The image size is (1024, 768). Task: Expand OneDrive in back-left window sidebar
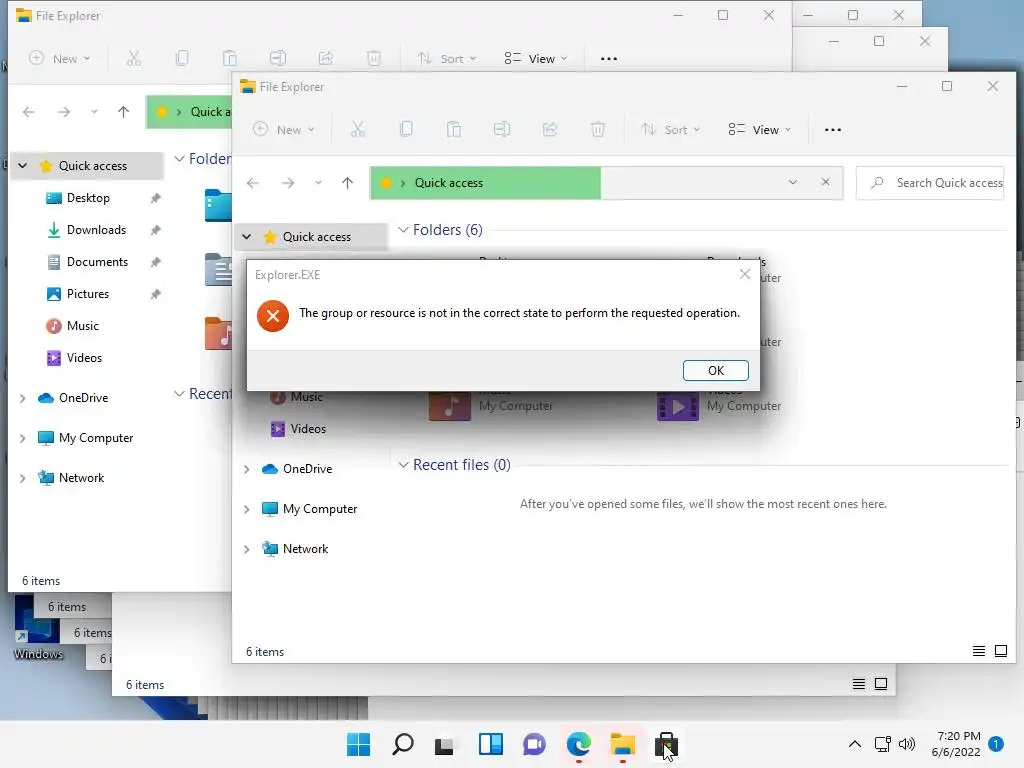23,398
